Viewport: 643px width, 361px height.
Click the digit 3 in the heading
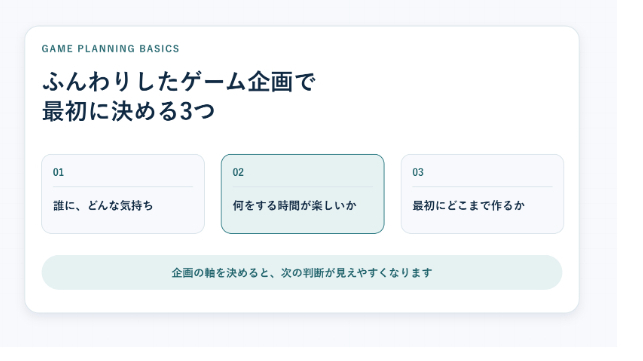pos(187,112)
